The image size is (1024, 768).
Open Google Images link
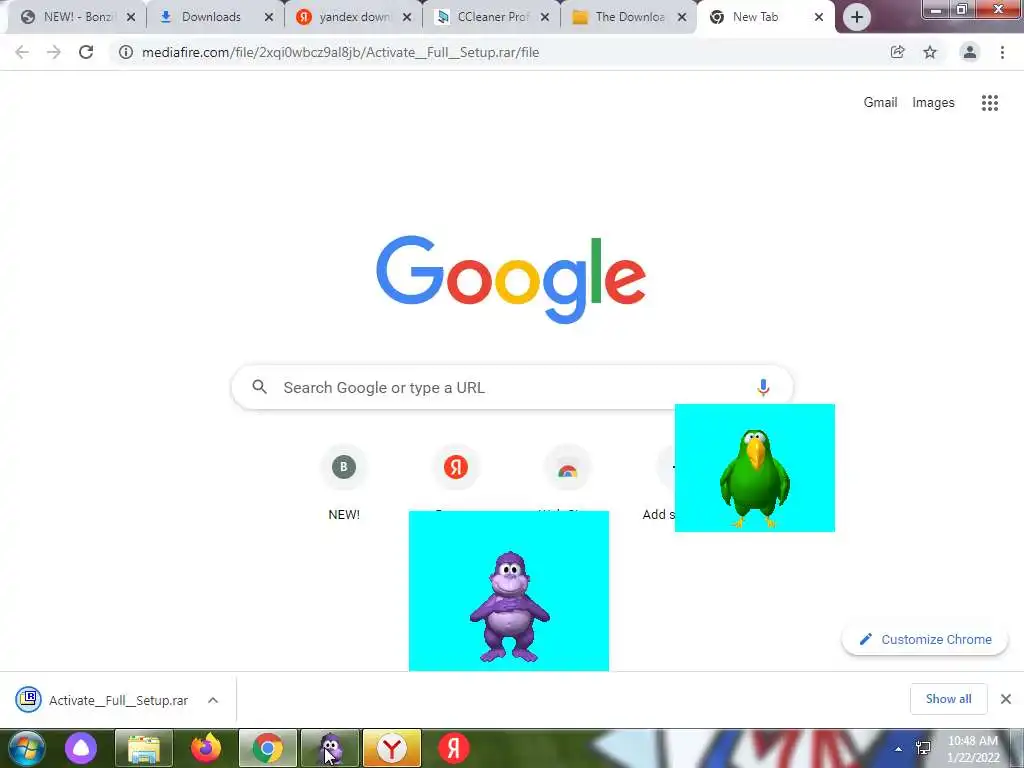933,103
